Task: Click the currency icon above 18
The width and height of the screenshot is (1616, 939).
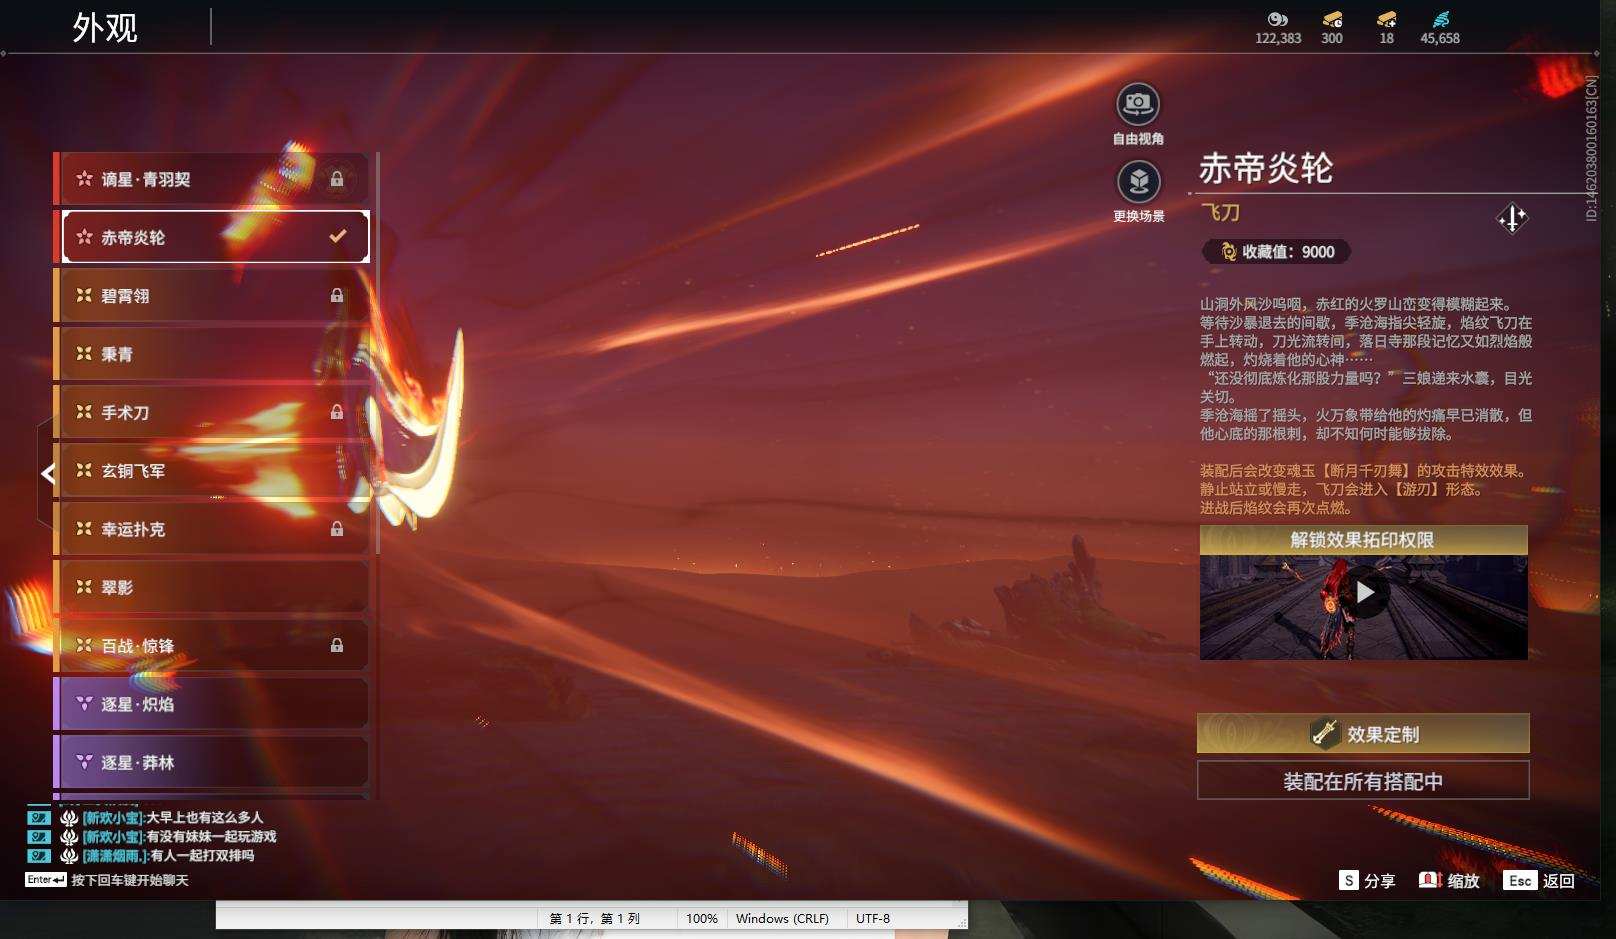Action: [1386, 19]
